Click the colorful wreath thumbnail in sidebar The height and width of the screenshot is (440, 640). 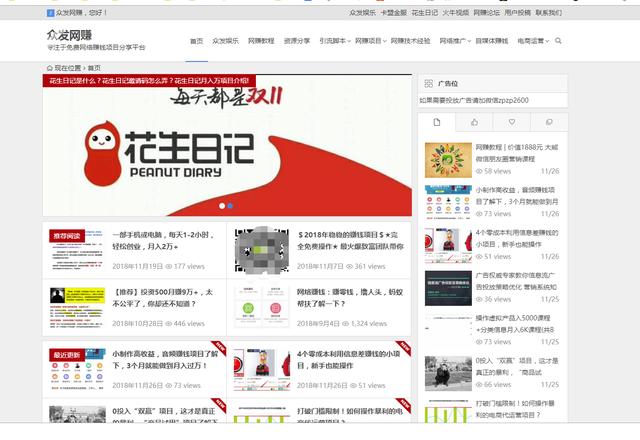coord(448,160)
